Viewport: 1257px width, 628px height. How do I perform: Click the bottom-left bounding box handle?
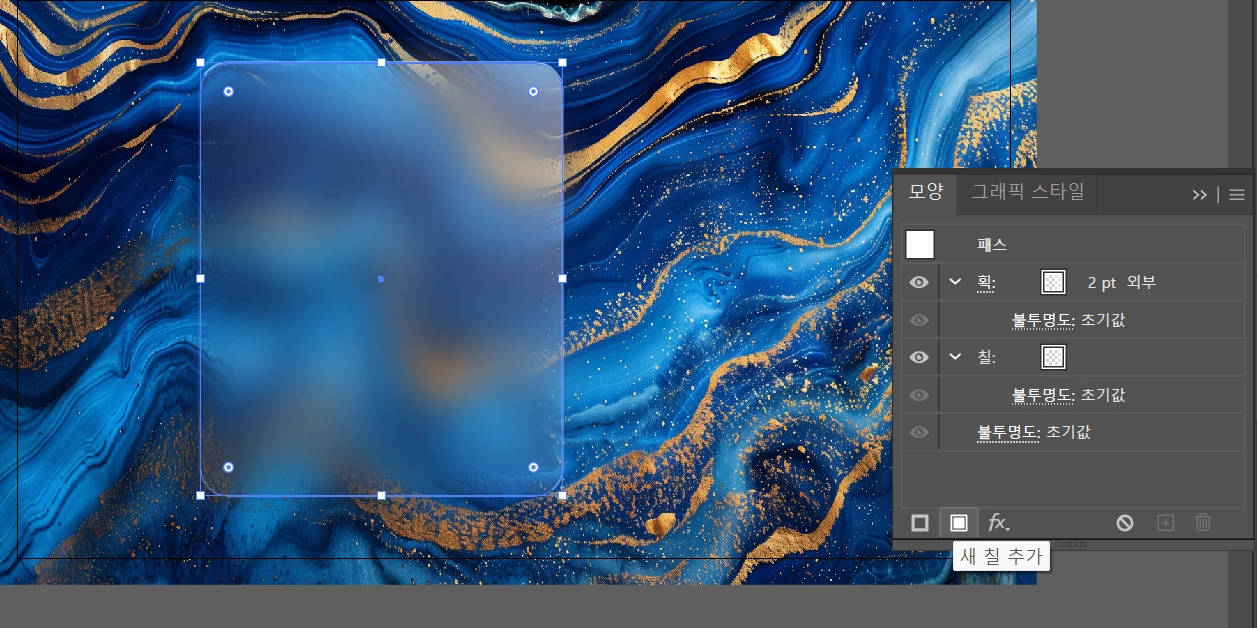point(200,495)
